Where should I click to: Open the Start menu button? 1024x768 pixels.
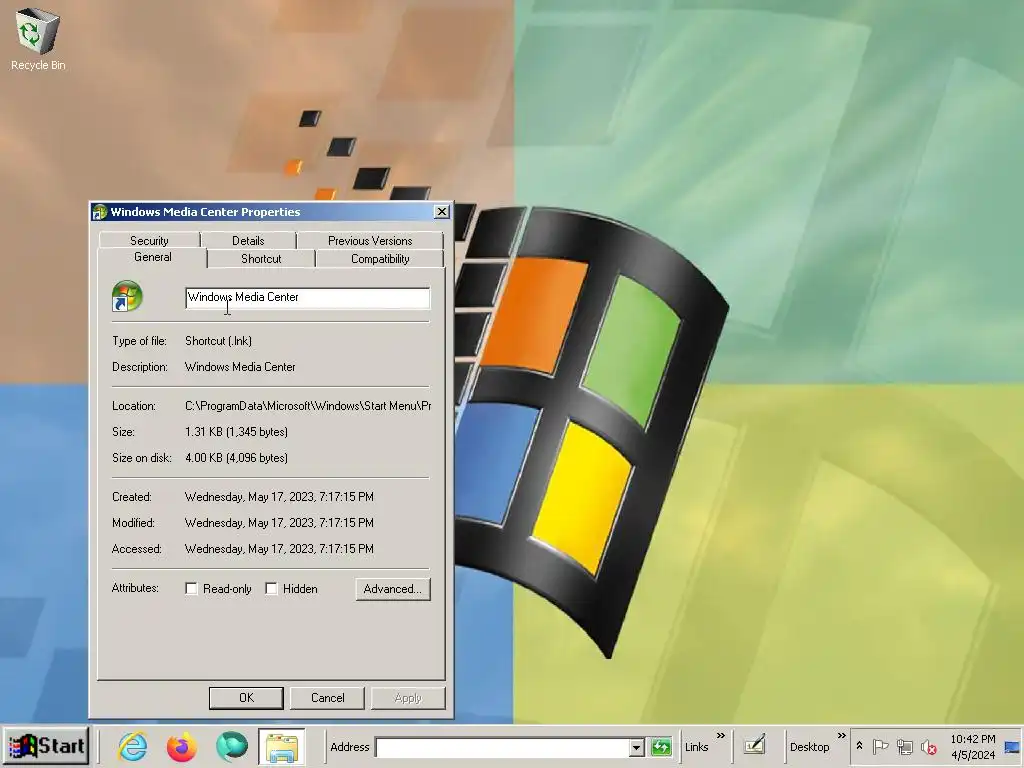pos(46,746)
